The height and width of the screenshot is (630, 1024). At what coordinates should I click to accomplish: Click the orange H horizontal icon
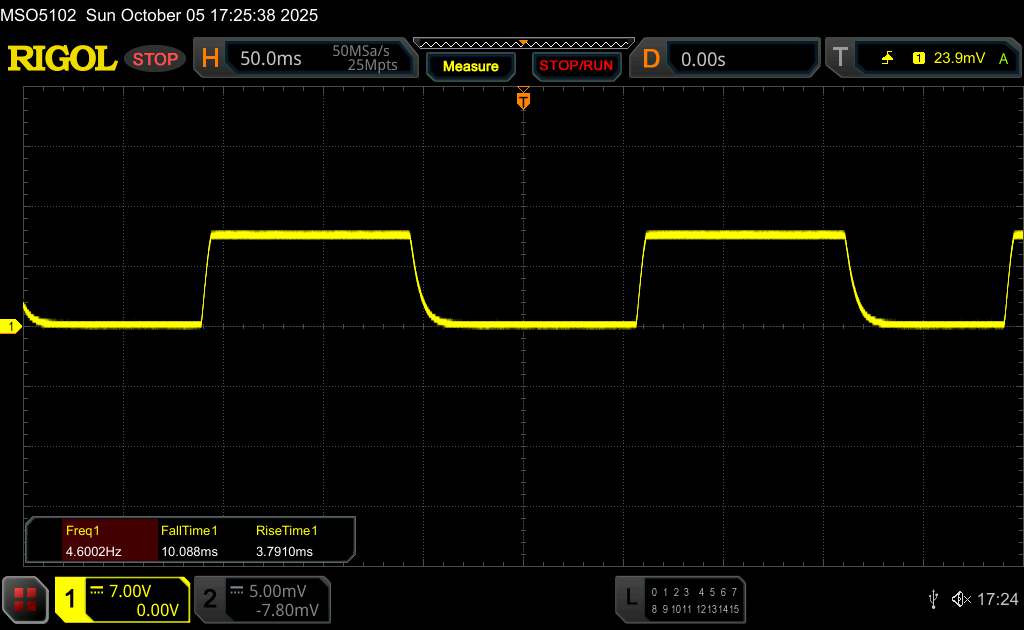(x=210, y=59)
